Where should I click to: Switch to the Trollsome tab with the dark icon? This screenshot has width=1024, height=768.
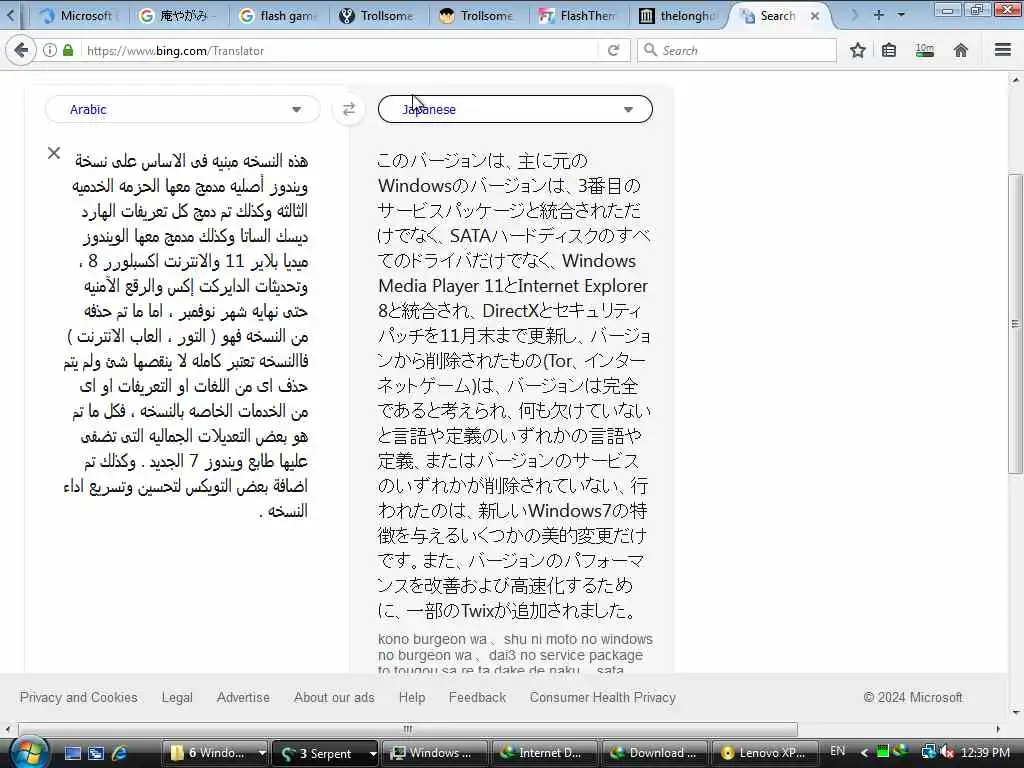[379, 16]
